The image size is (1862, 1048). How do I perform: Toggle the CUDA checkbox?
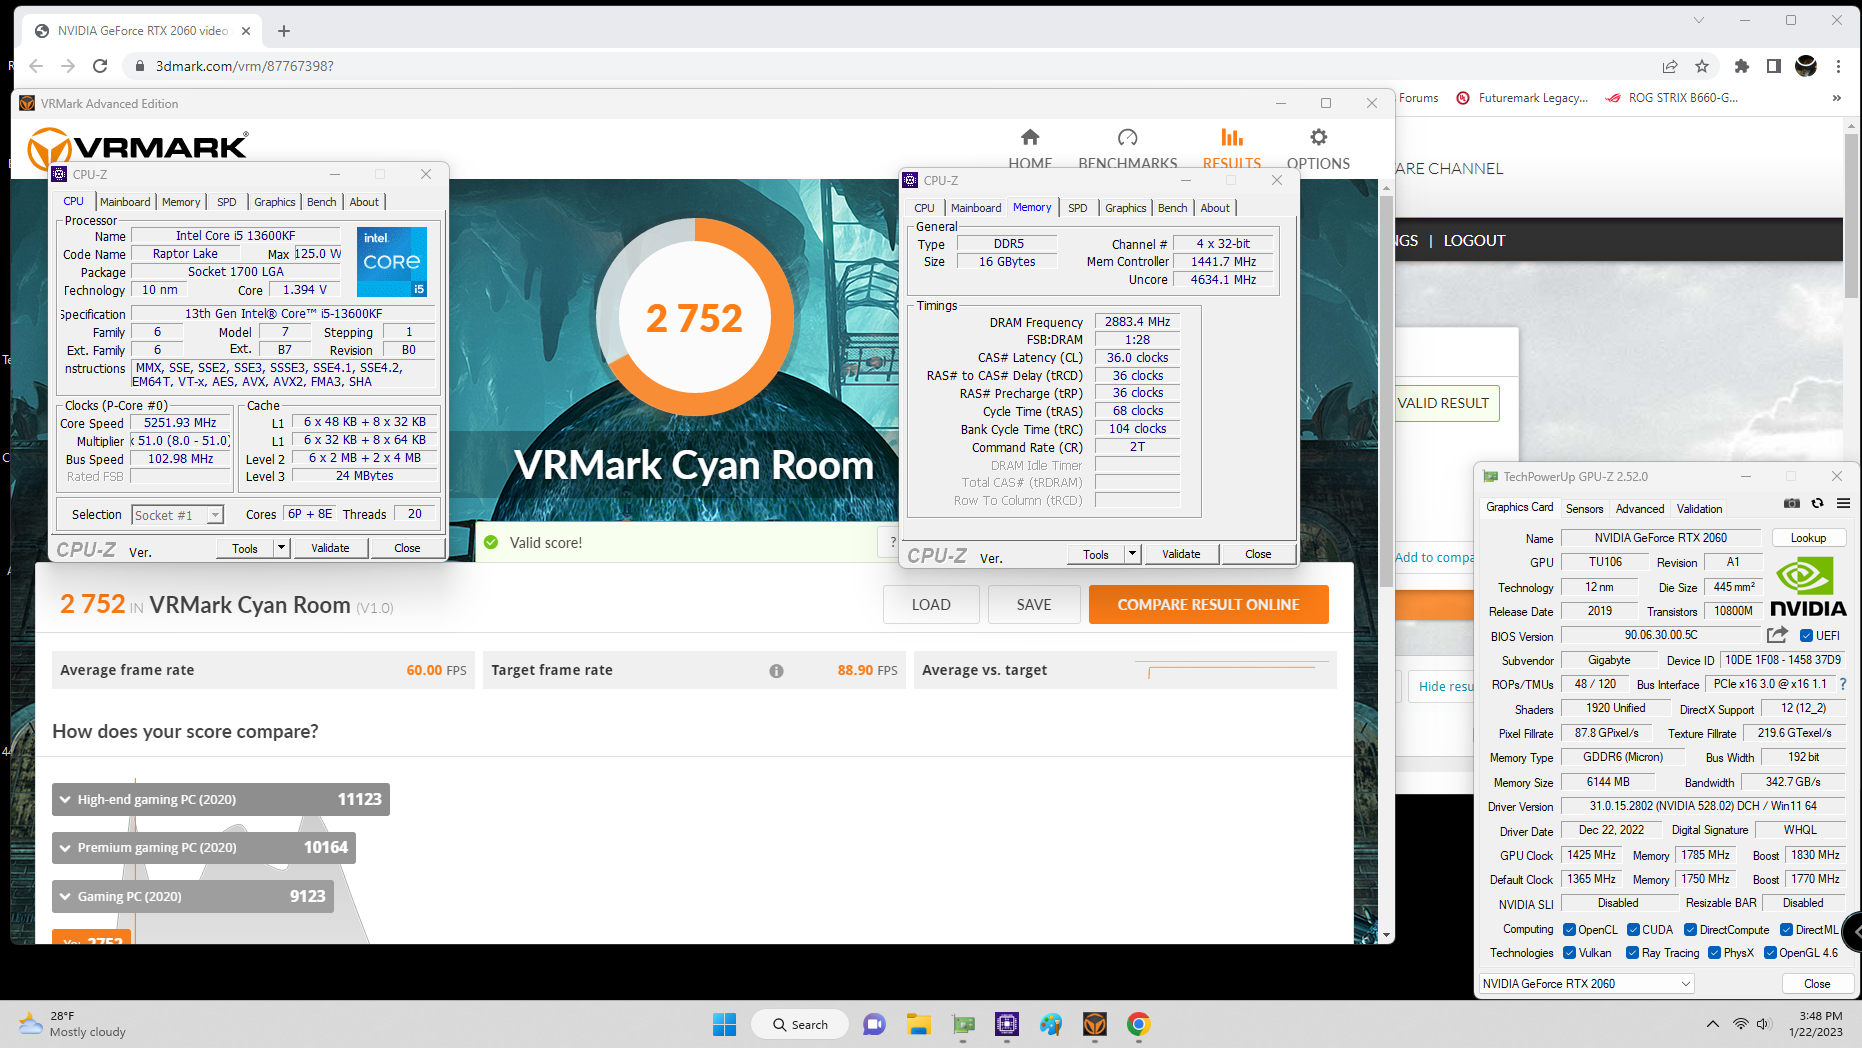pyautogui.click(x=1633, y=930)
